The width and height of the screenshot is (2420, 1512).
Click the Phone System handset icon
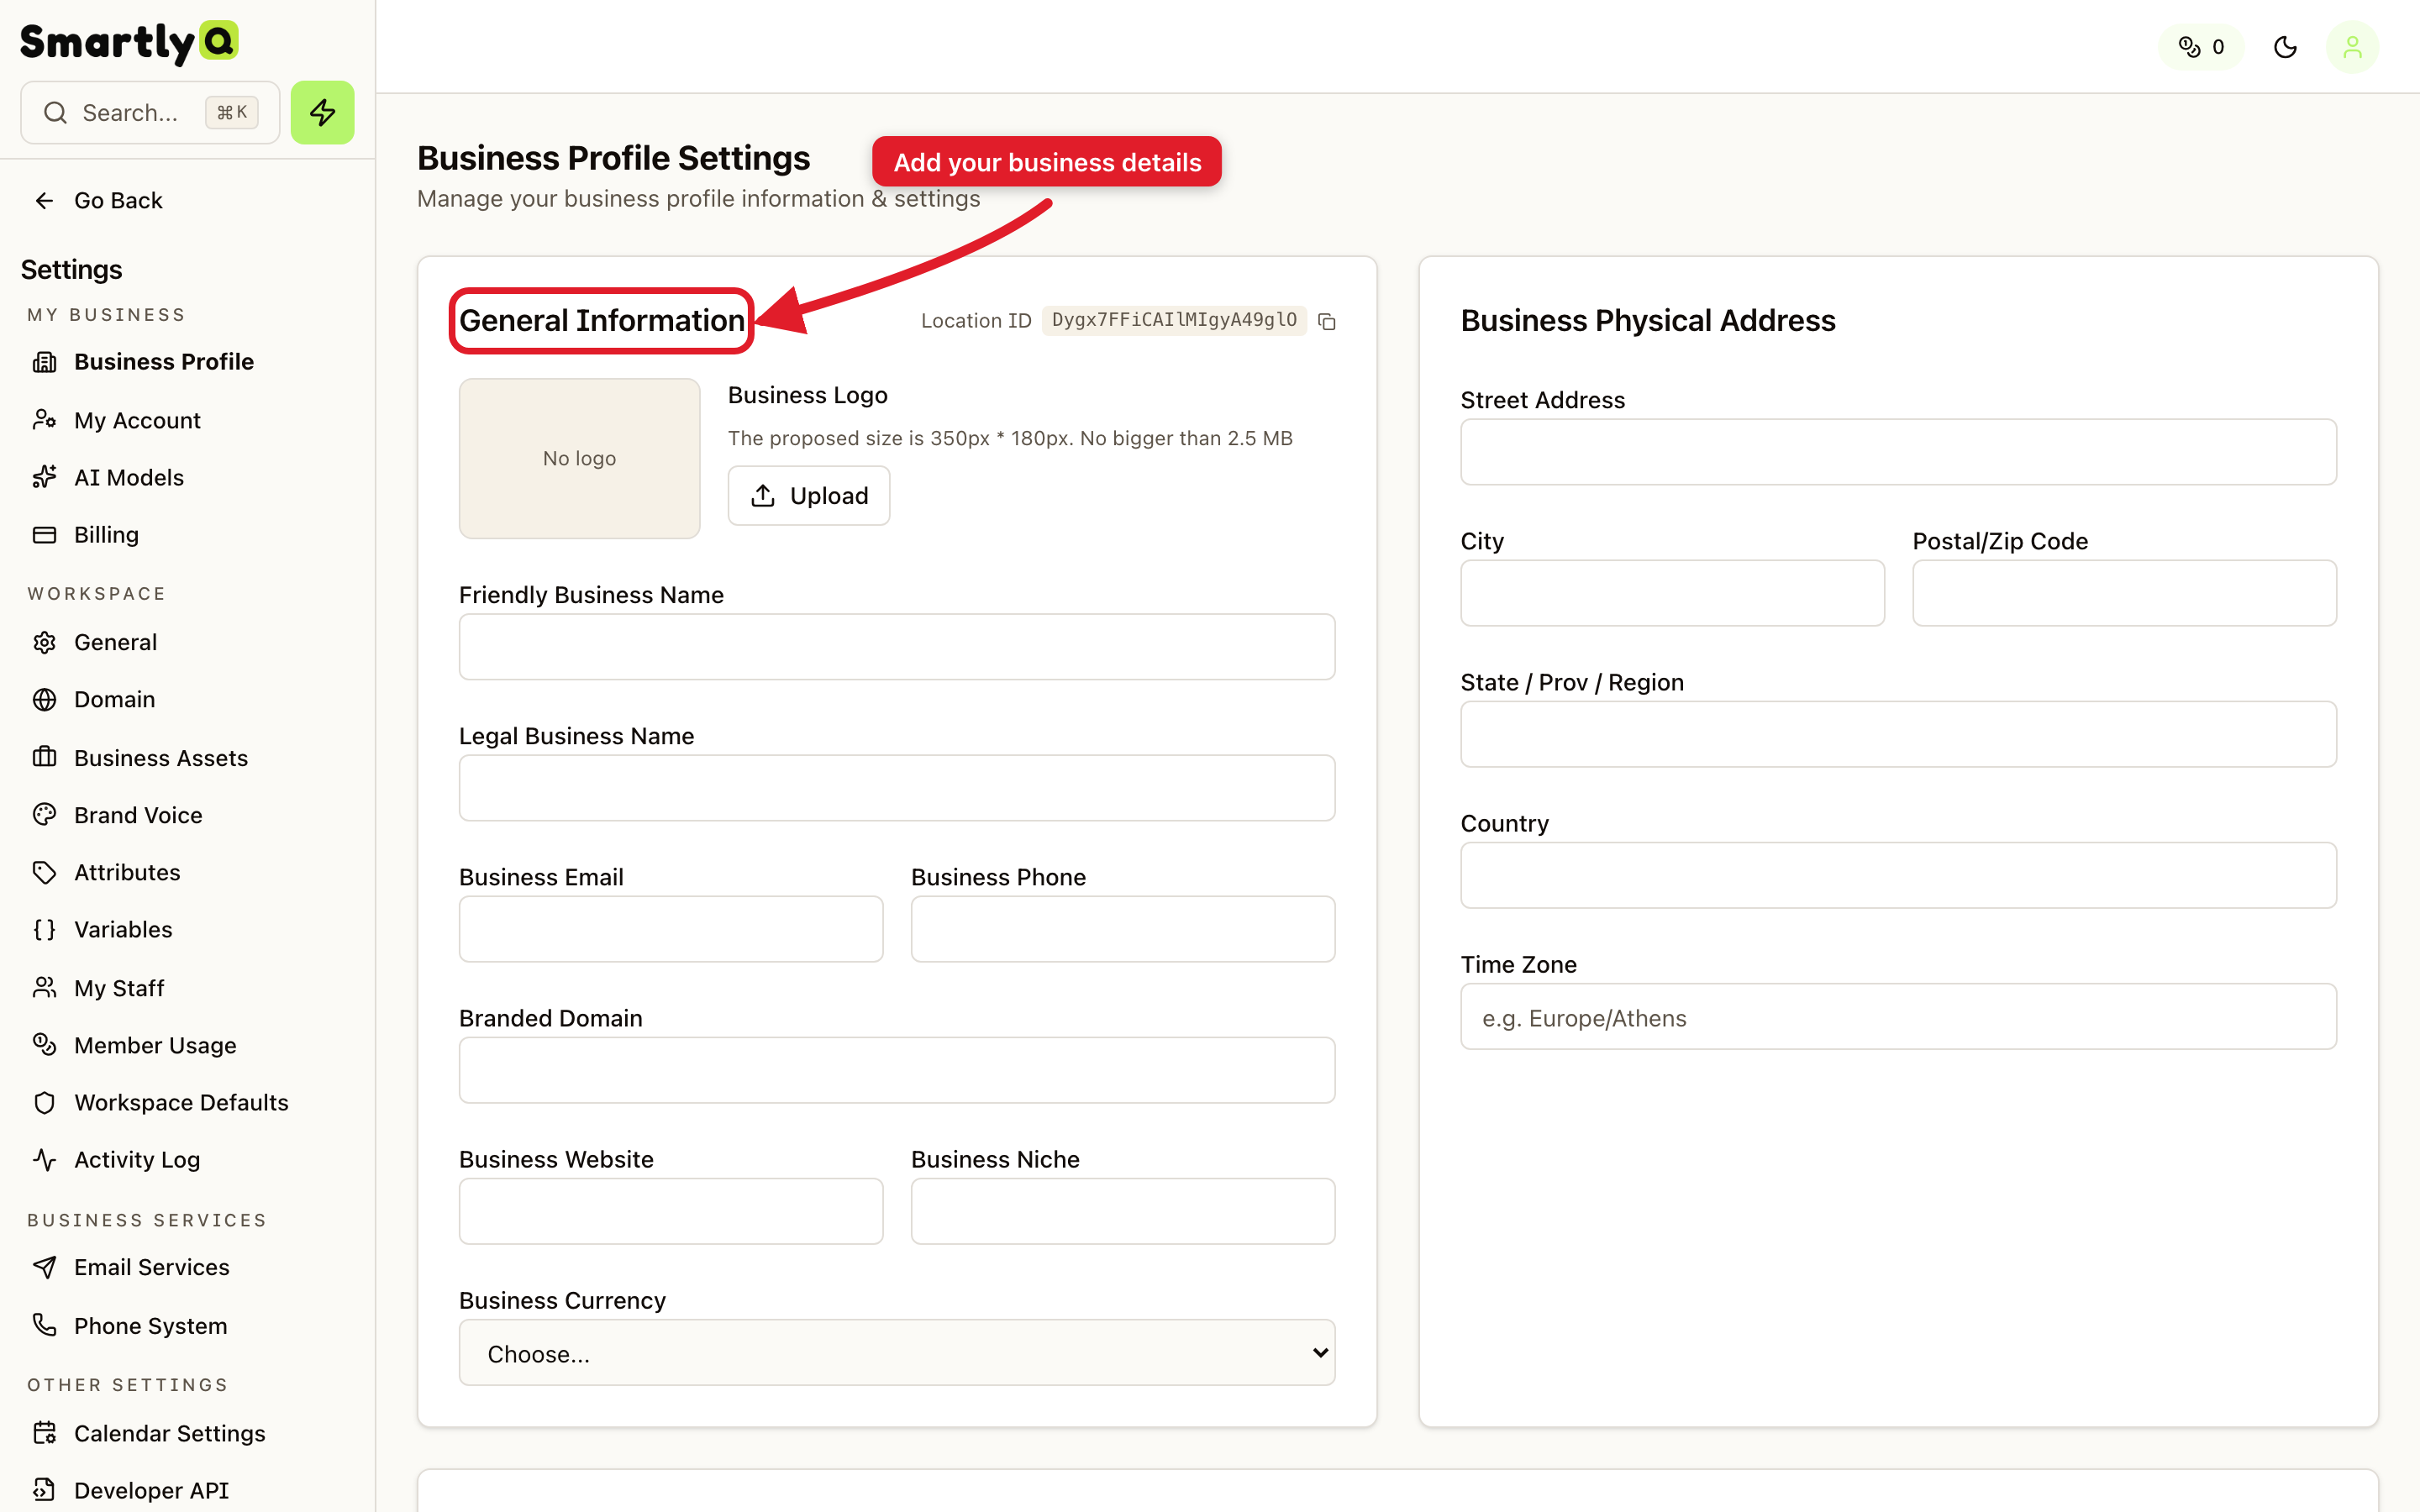click(44, 1325)
